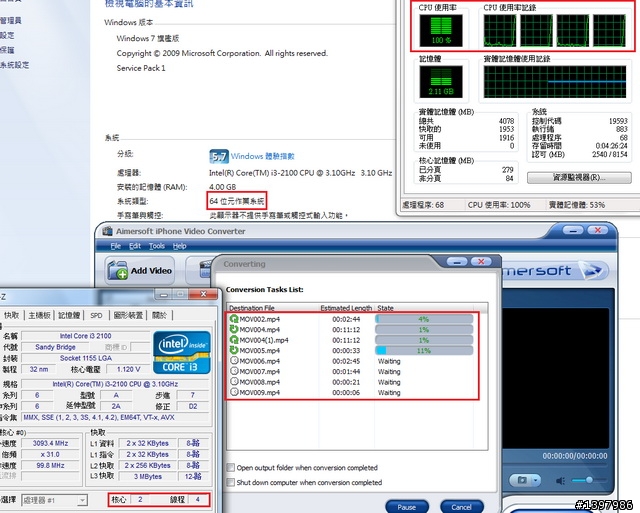Image resolution: width=640 pixels, height=513 pixels.
Task: Click the snapshot camera icon under the preview
Action: (522, 480)
